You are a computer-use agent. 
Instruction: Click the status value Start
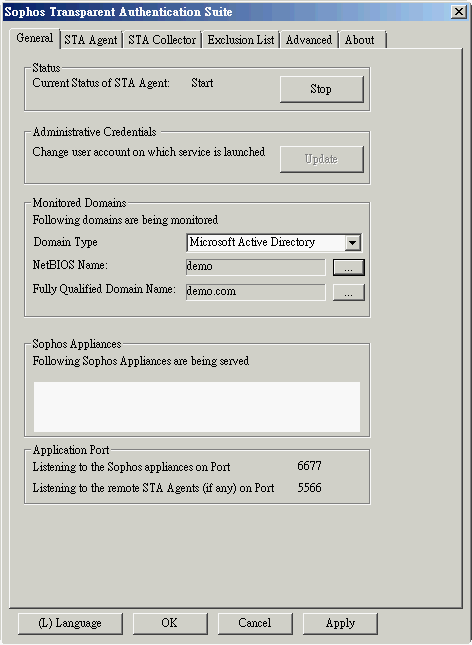(202, 83)
